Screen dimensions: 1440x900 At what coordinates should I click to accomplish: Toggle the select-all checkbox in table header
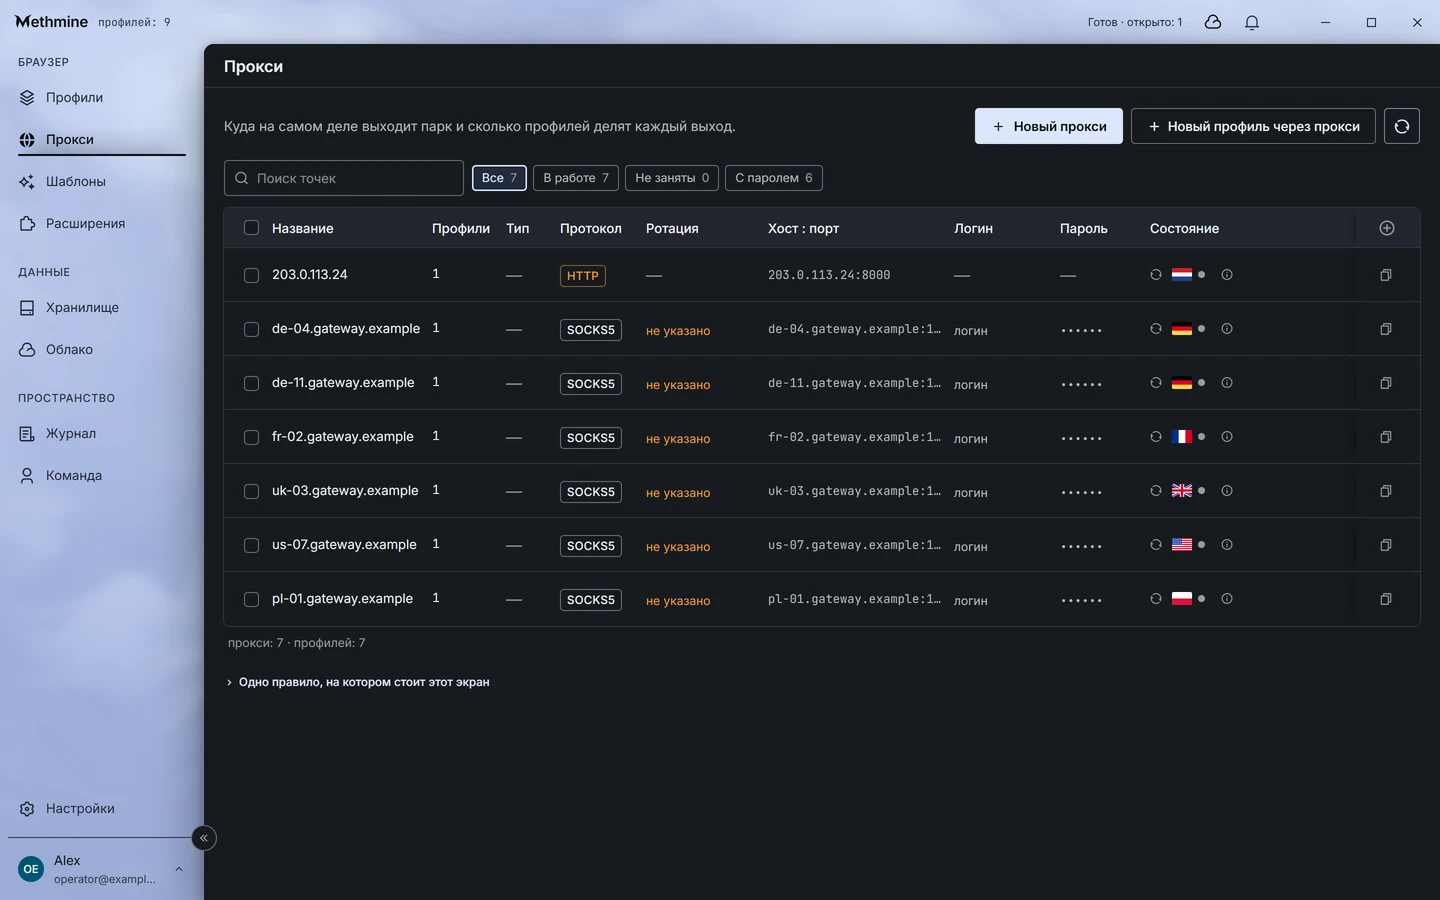251,228
